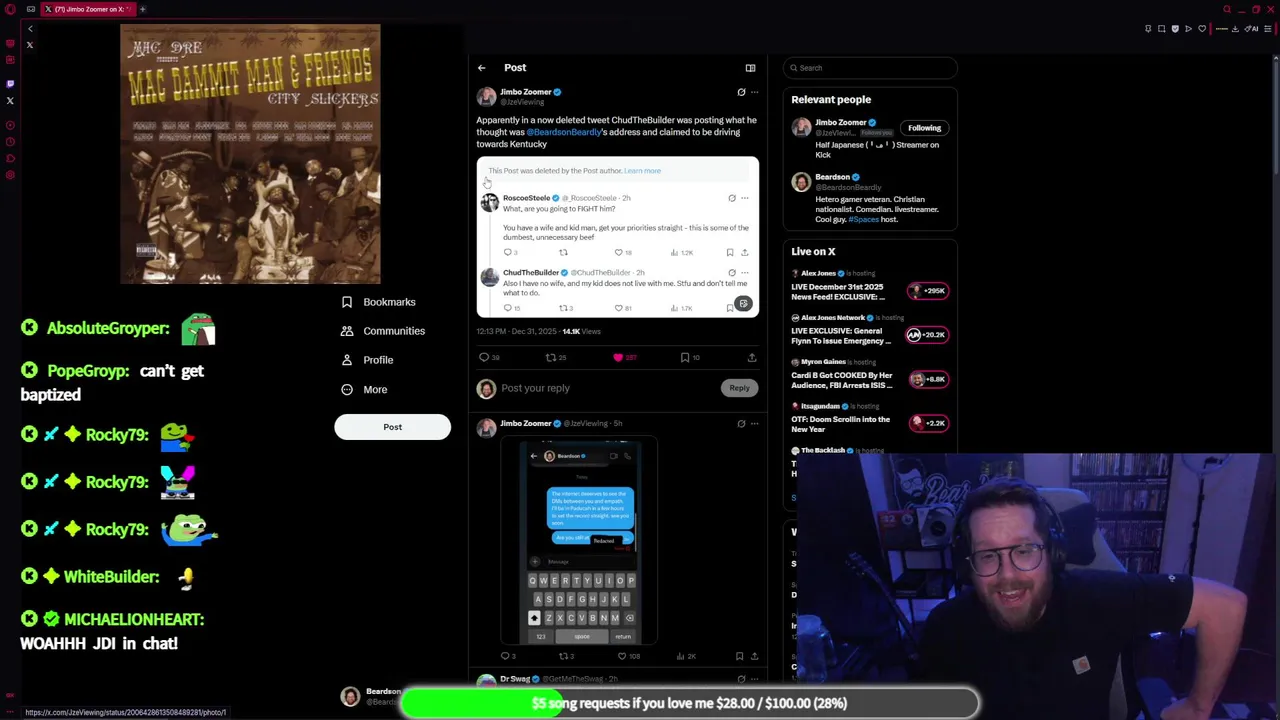Click the image edit icon on quoted screenshot
This screenshot has height=720, width=1280.
pos(743,303)
